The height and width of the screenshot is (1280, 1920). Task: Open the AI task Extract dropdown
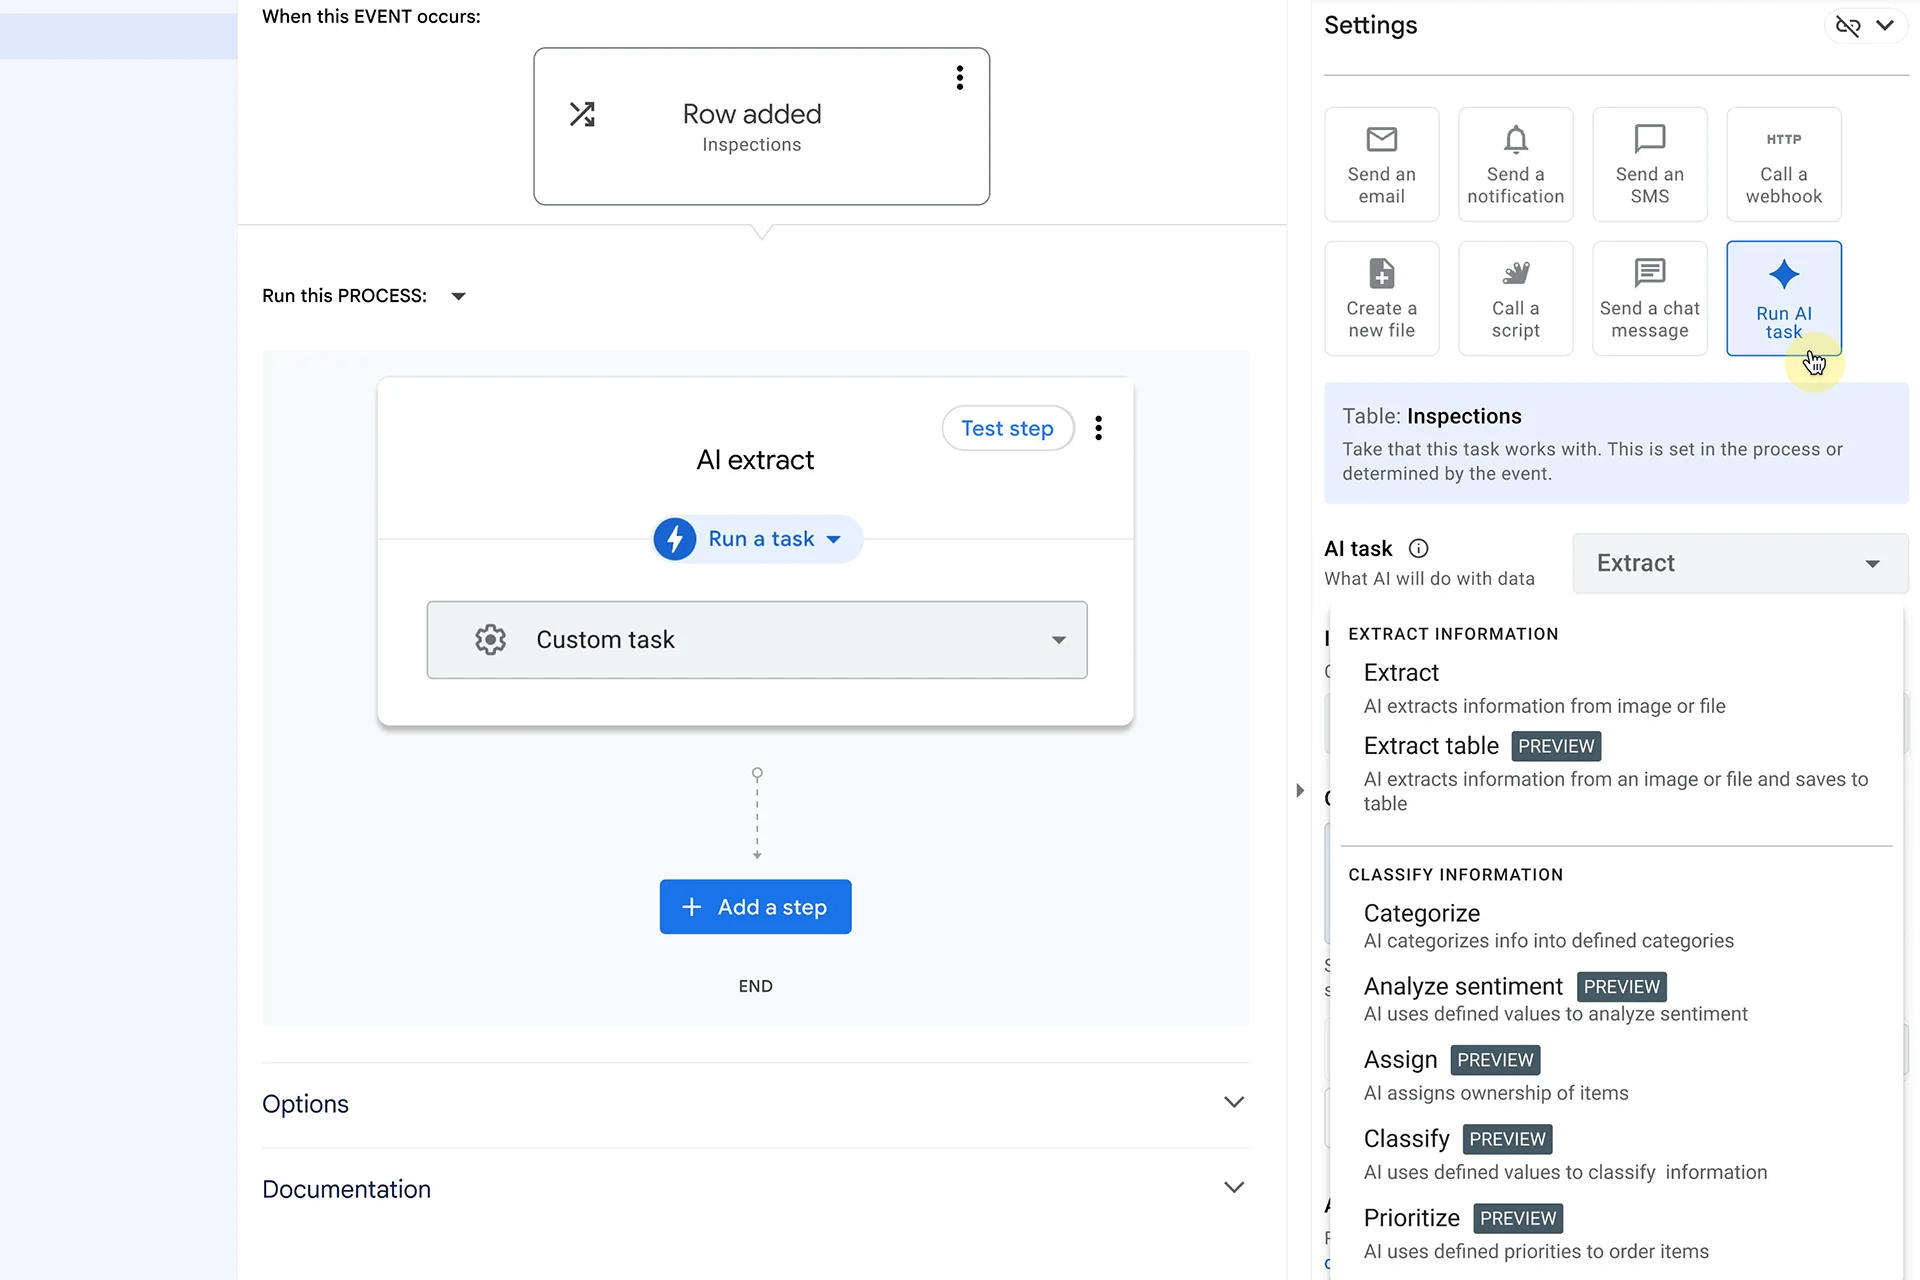click(x=1740, y=563)
